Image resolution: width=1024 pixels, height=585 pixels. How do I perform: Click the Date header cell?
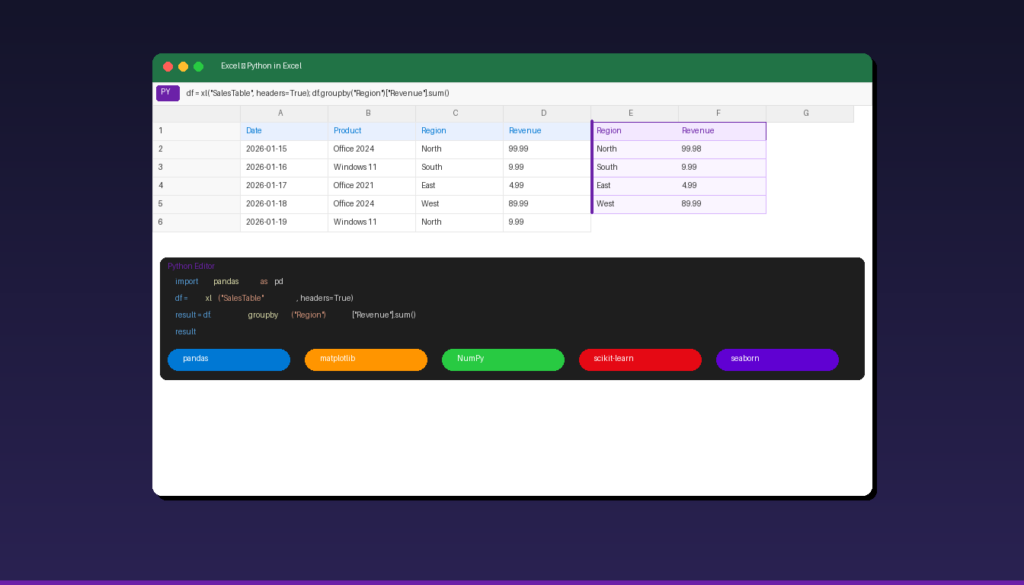click(284, 131)
